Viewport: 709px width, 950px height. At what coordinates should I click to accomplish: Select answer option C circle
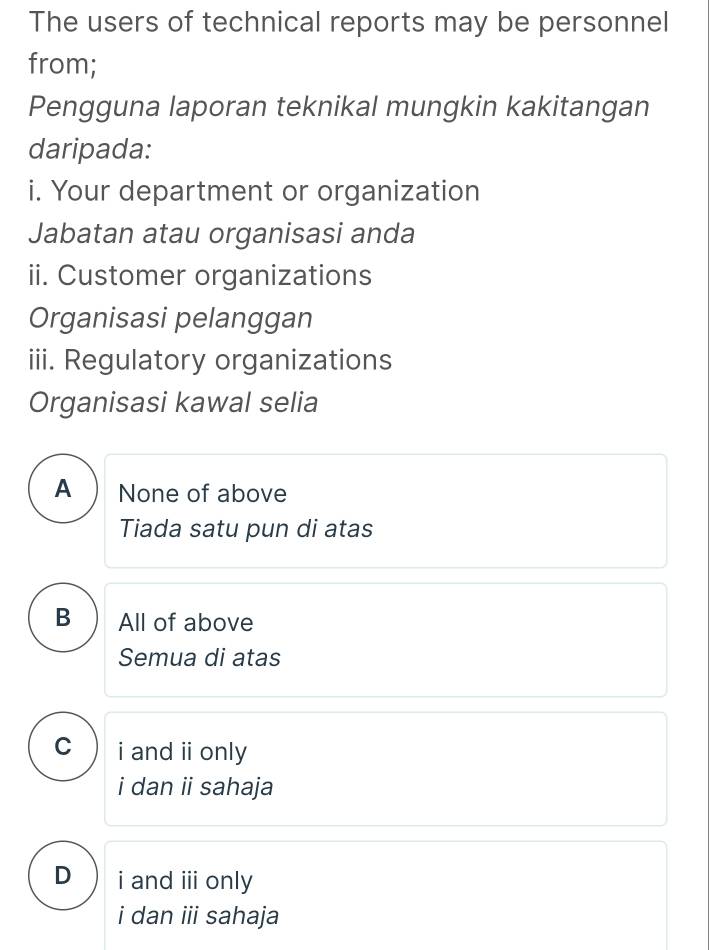[62, 747]
